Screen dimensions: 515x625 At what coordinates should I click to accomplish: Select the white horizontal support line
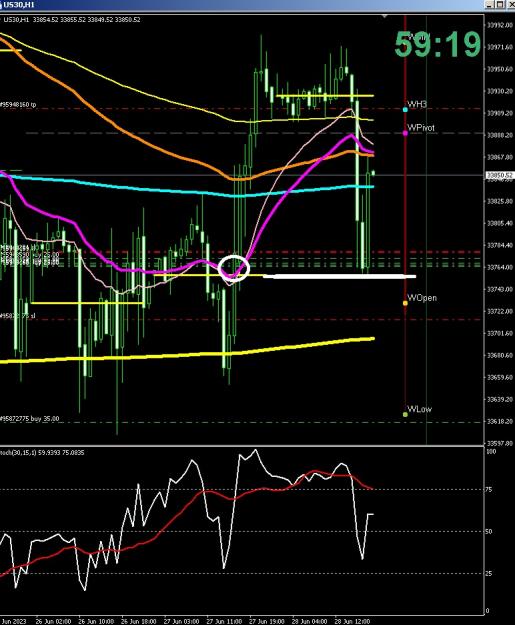tap(340, 276)
